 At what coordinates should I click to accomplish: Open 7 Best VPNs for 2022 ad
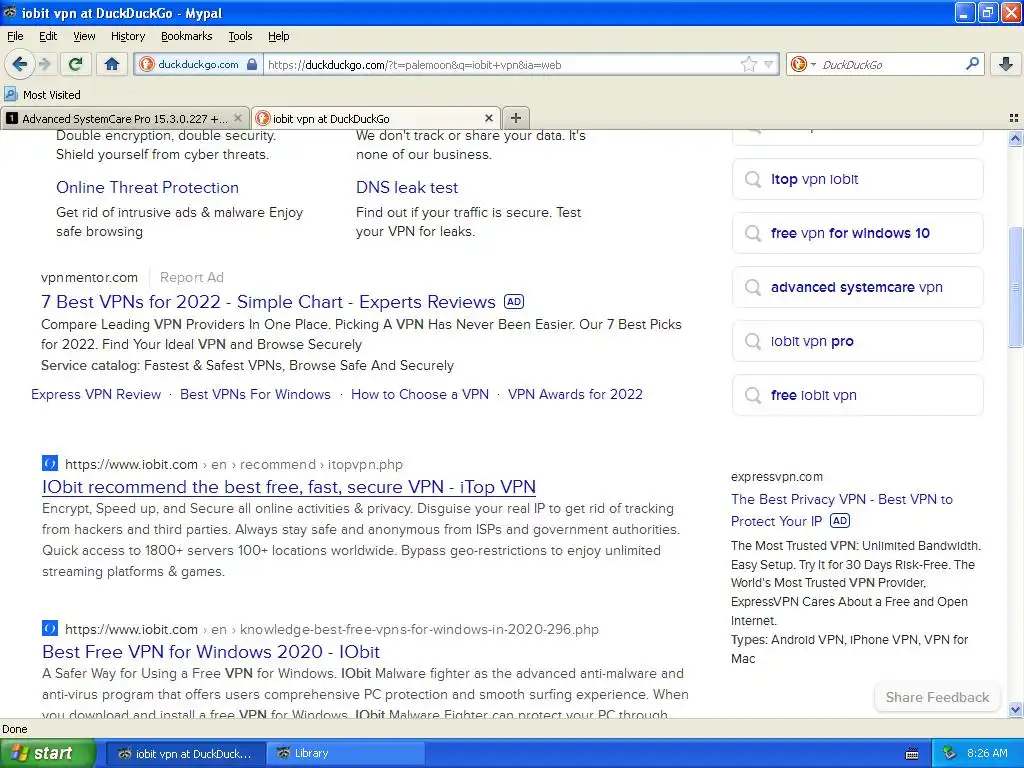click(x=268, y=302)
